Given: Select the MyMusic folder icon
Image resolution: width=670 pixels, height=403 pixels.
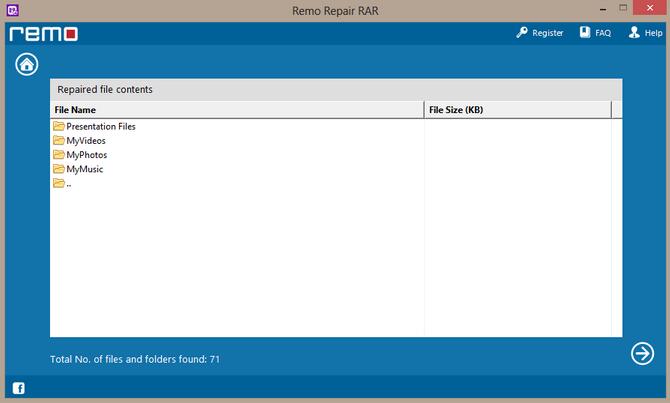Looking at the screenshot, I should (59, 169).
